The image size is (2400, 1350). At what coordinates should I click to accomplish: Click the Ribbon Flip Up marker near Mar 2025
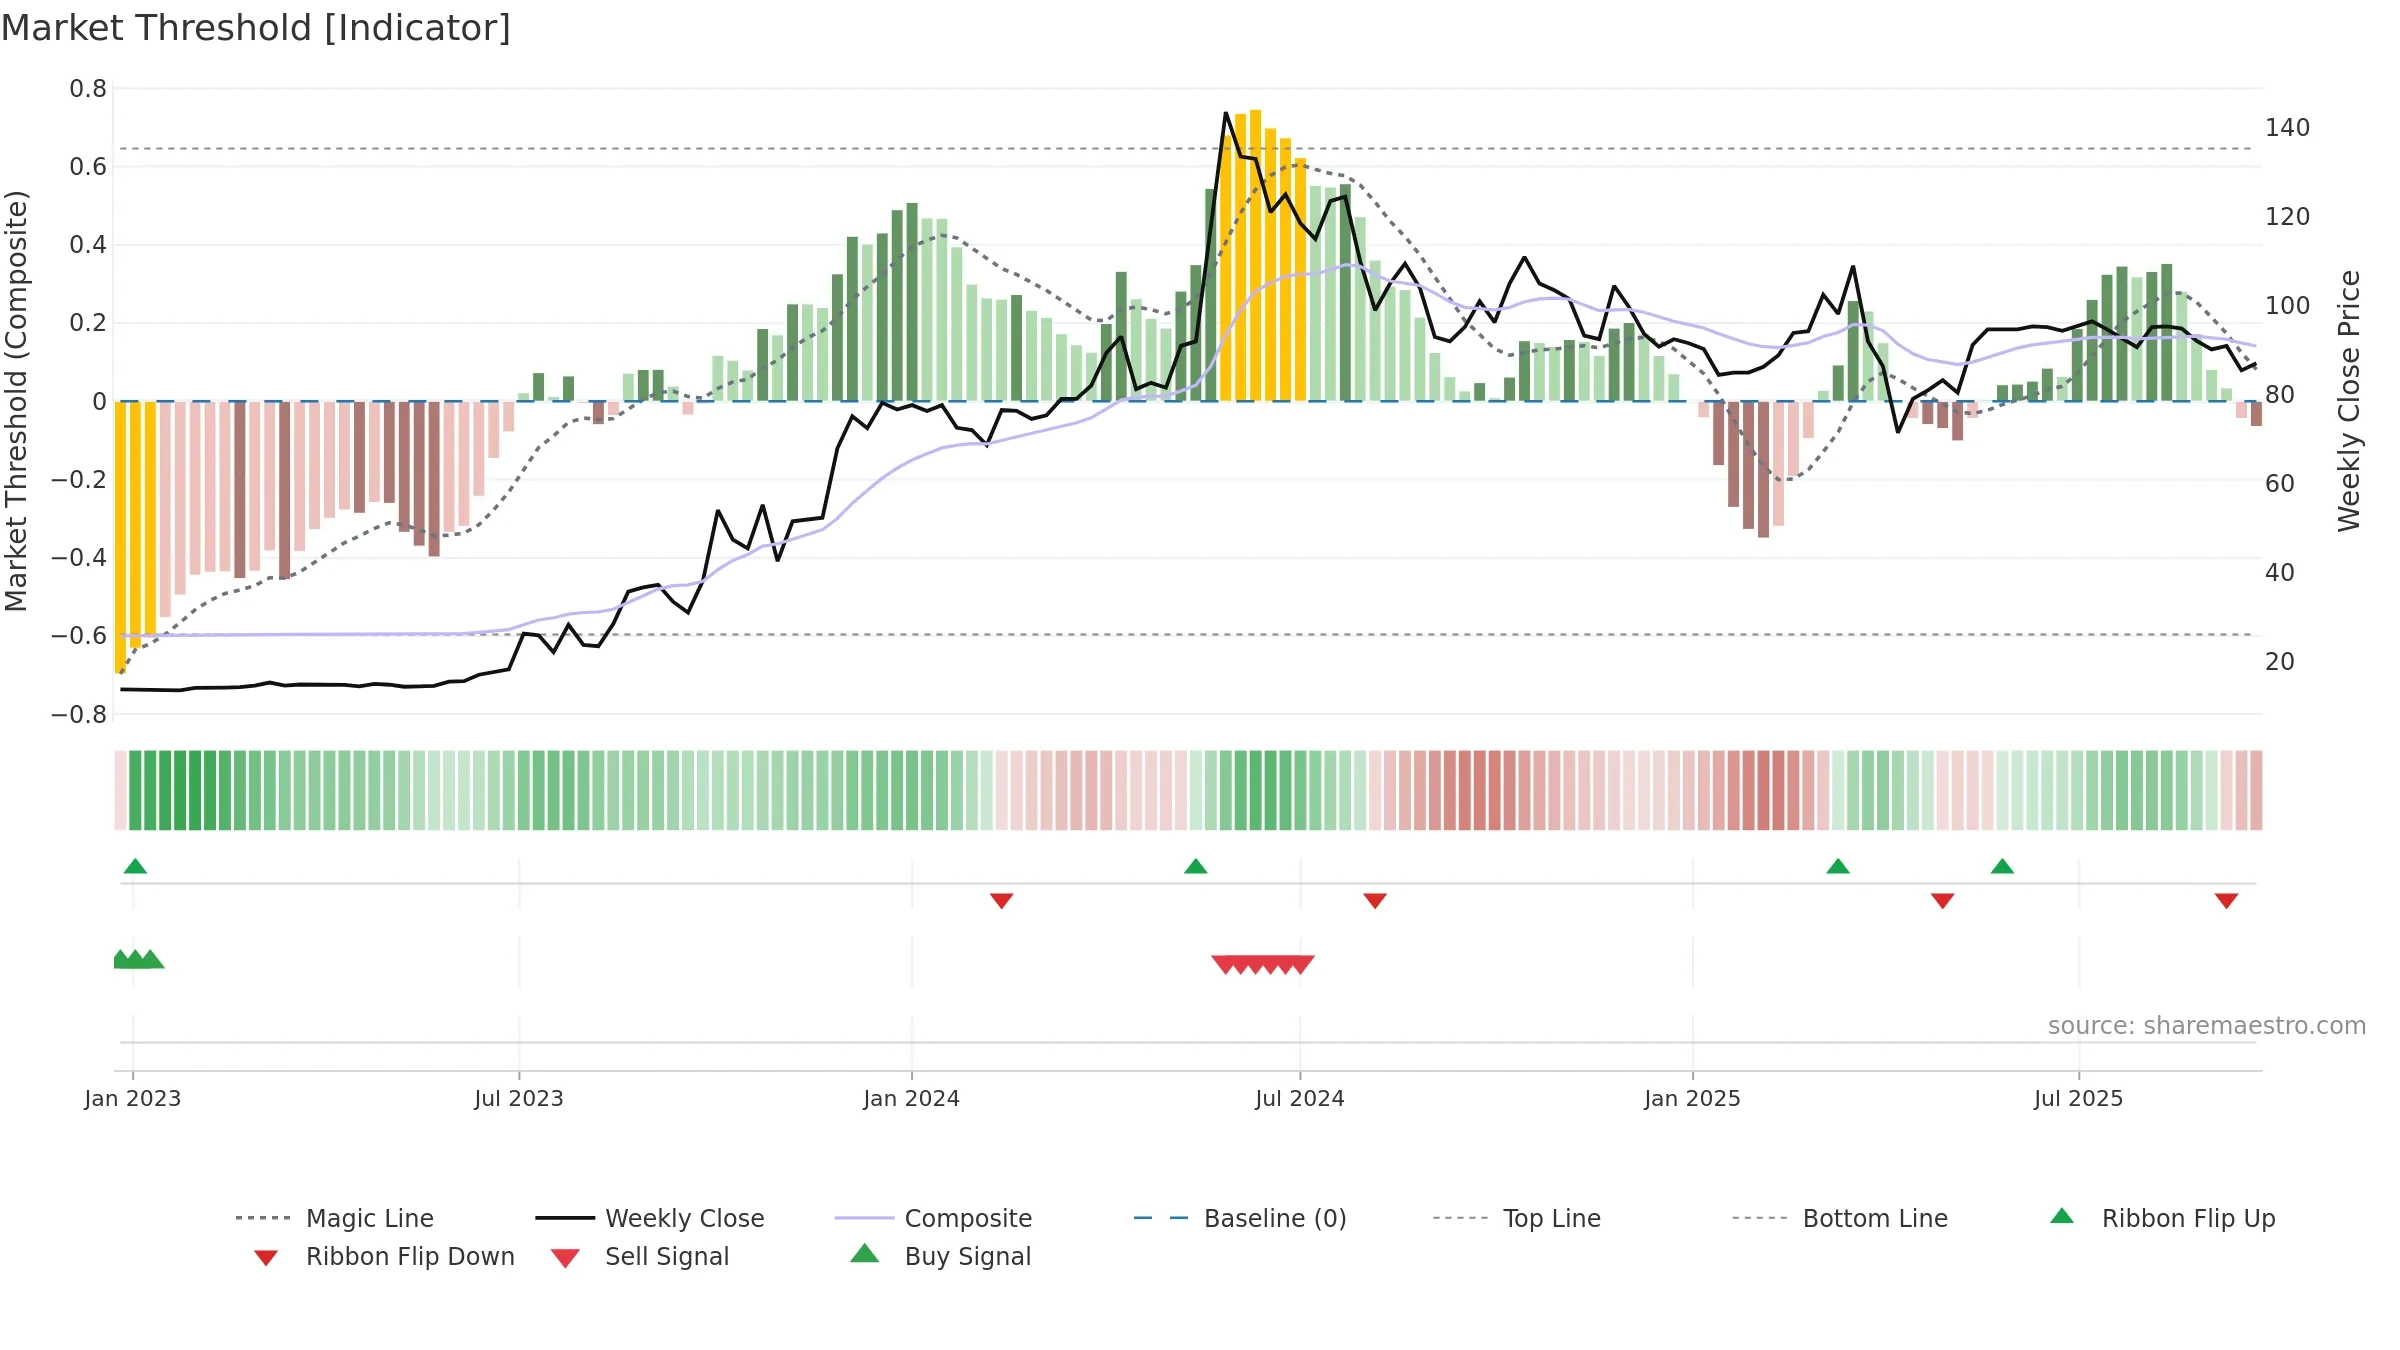pyautogui.click(x=1838, y=866)
